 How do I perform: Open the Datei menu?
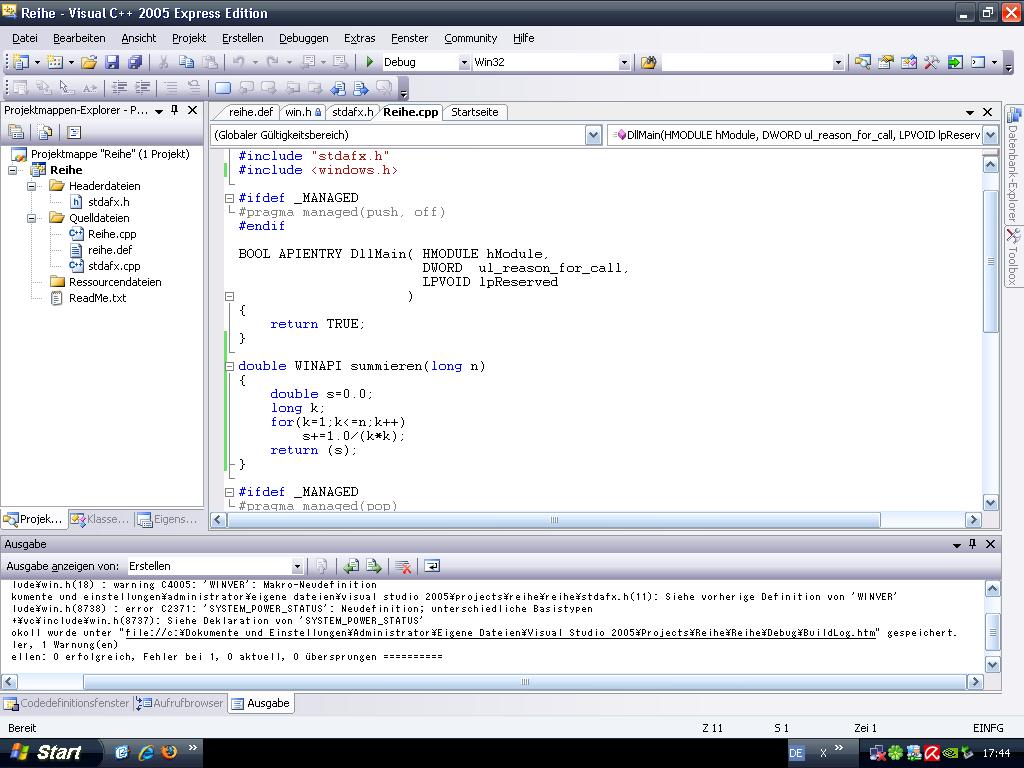click(25, 39)
